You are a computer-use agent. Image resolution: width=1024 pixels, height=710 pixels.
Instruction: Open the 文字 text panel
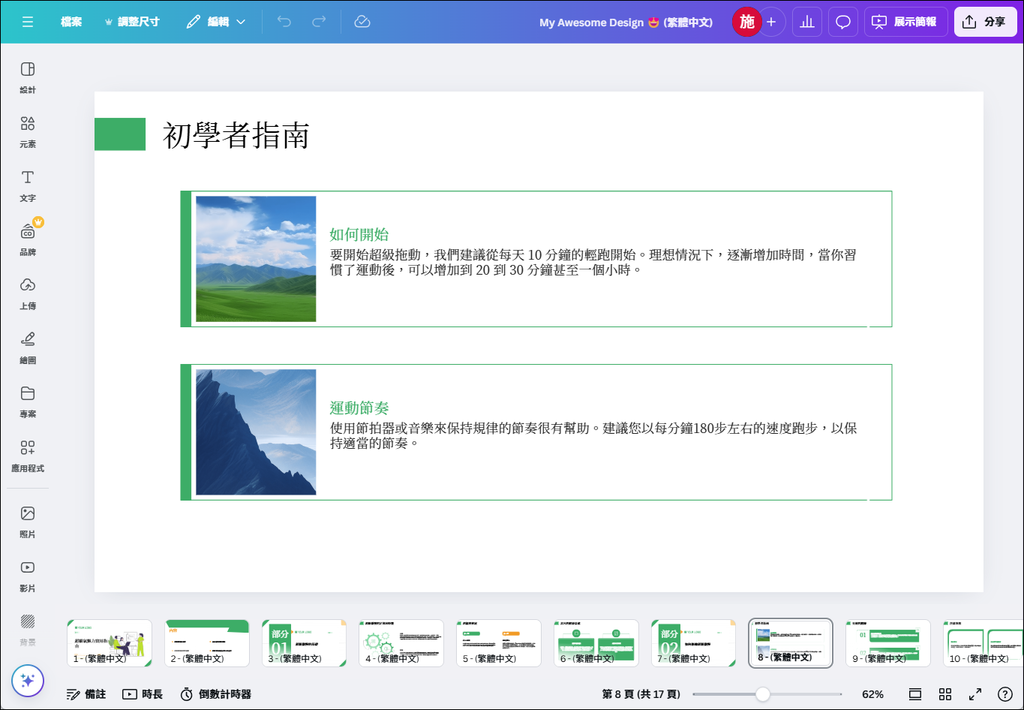click(x=27, y=186)
